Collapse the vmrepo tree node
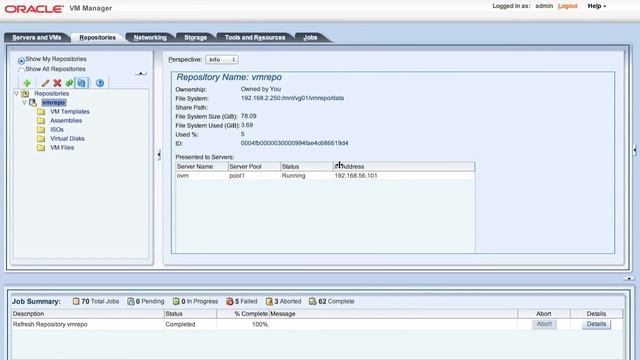 24,102
